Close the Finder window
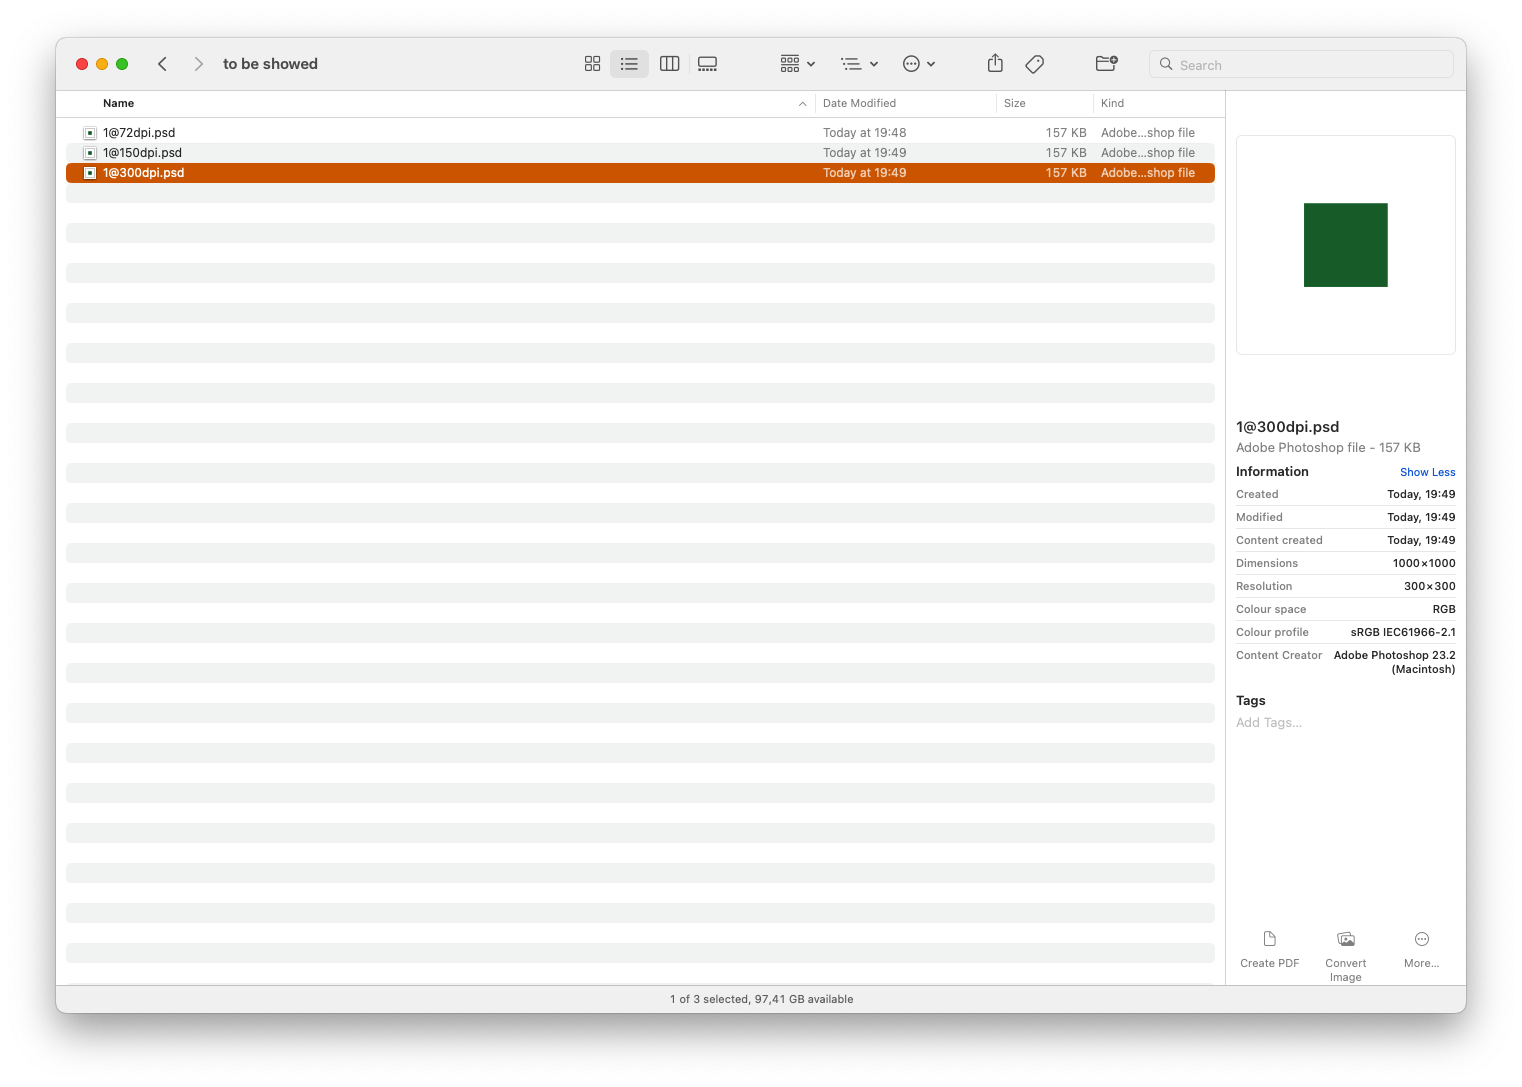Screen dimensions: 1522x1087 pyautogui.click(x=82, y=64)
